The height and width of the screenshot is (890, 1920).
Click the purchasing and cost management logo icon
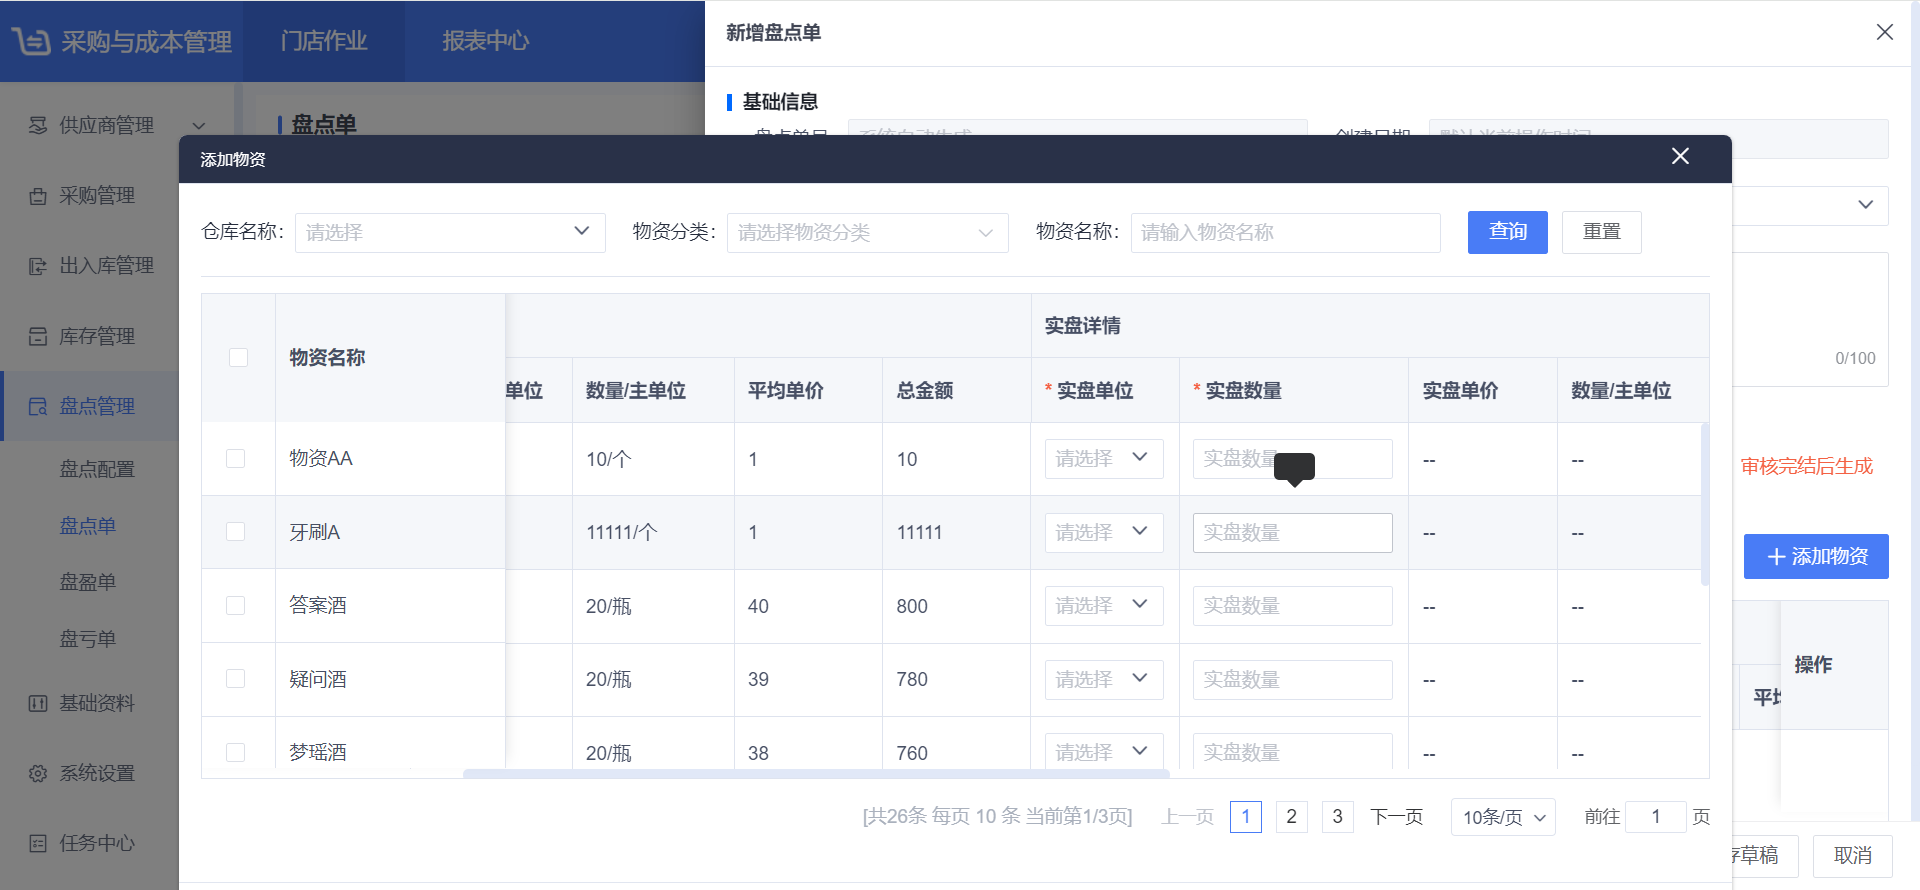[x=31, y=41]
